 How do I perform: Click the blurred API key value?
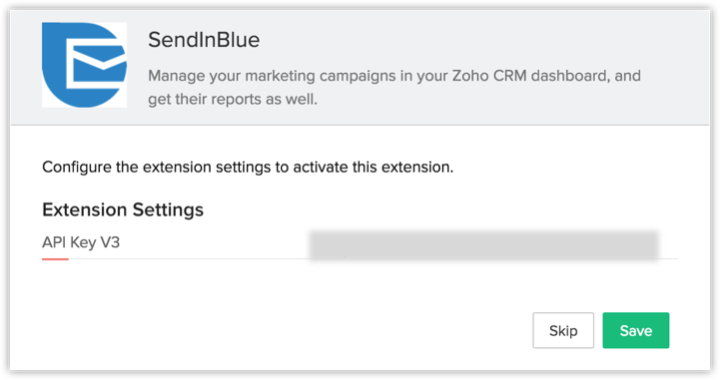point(484,246)
